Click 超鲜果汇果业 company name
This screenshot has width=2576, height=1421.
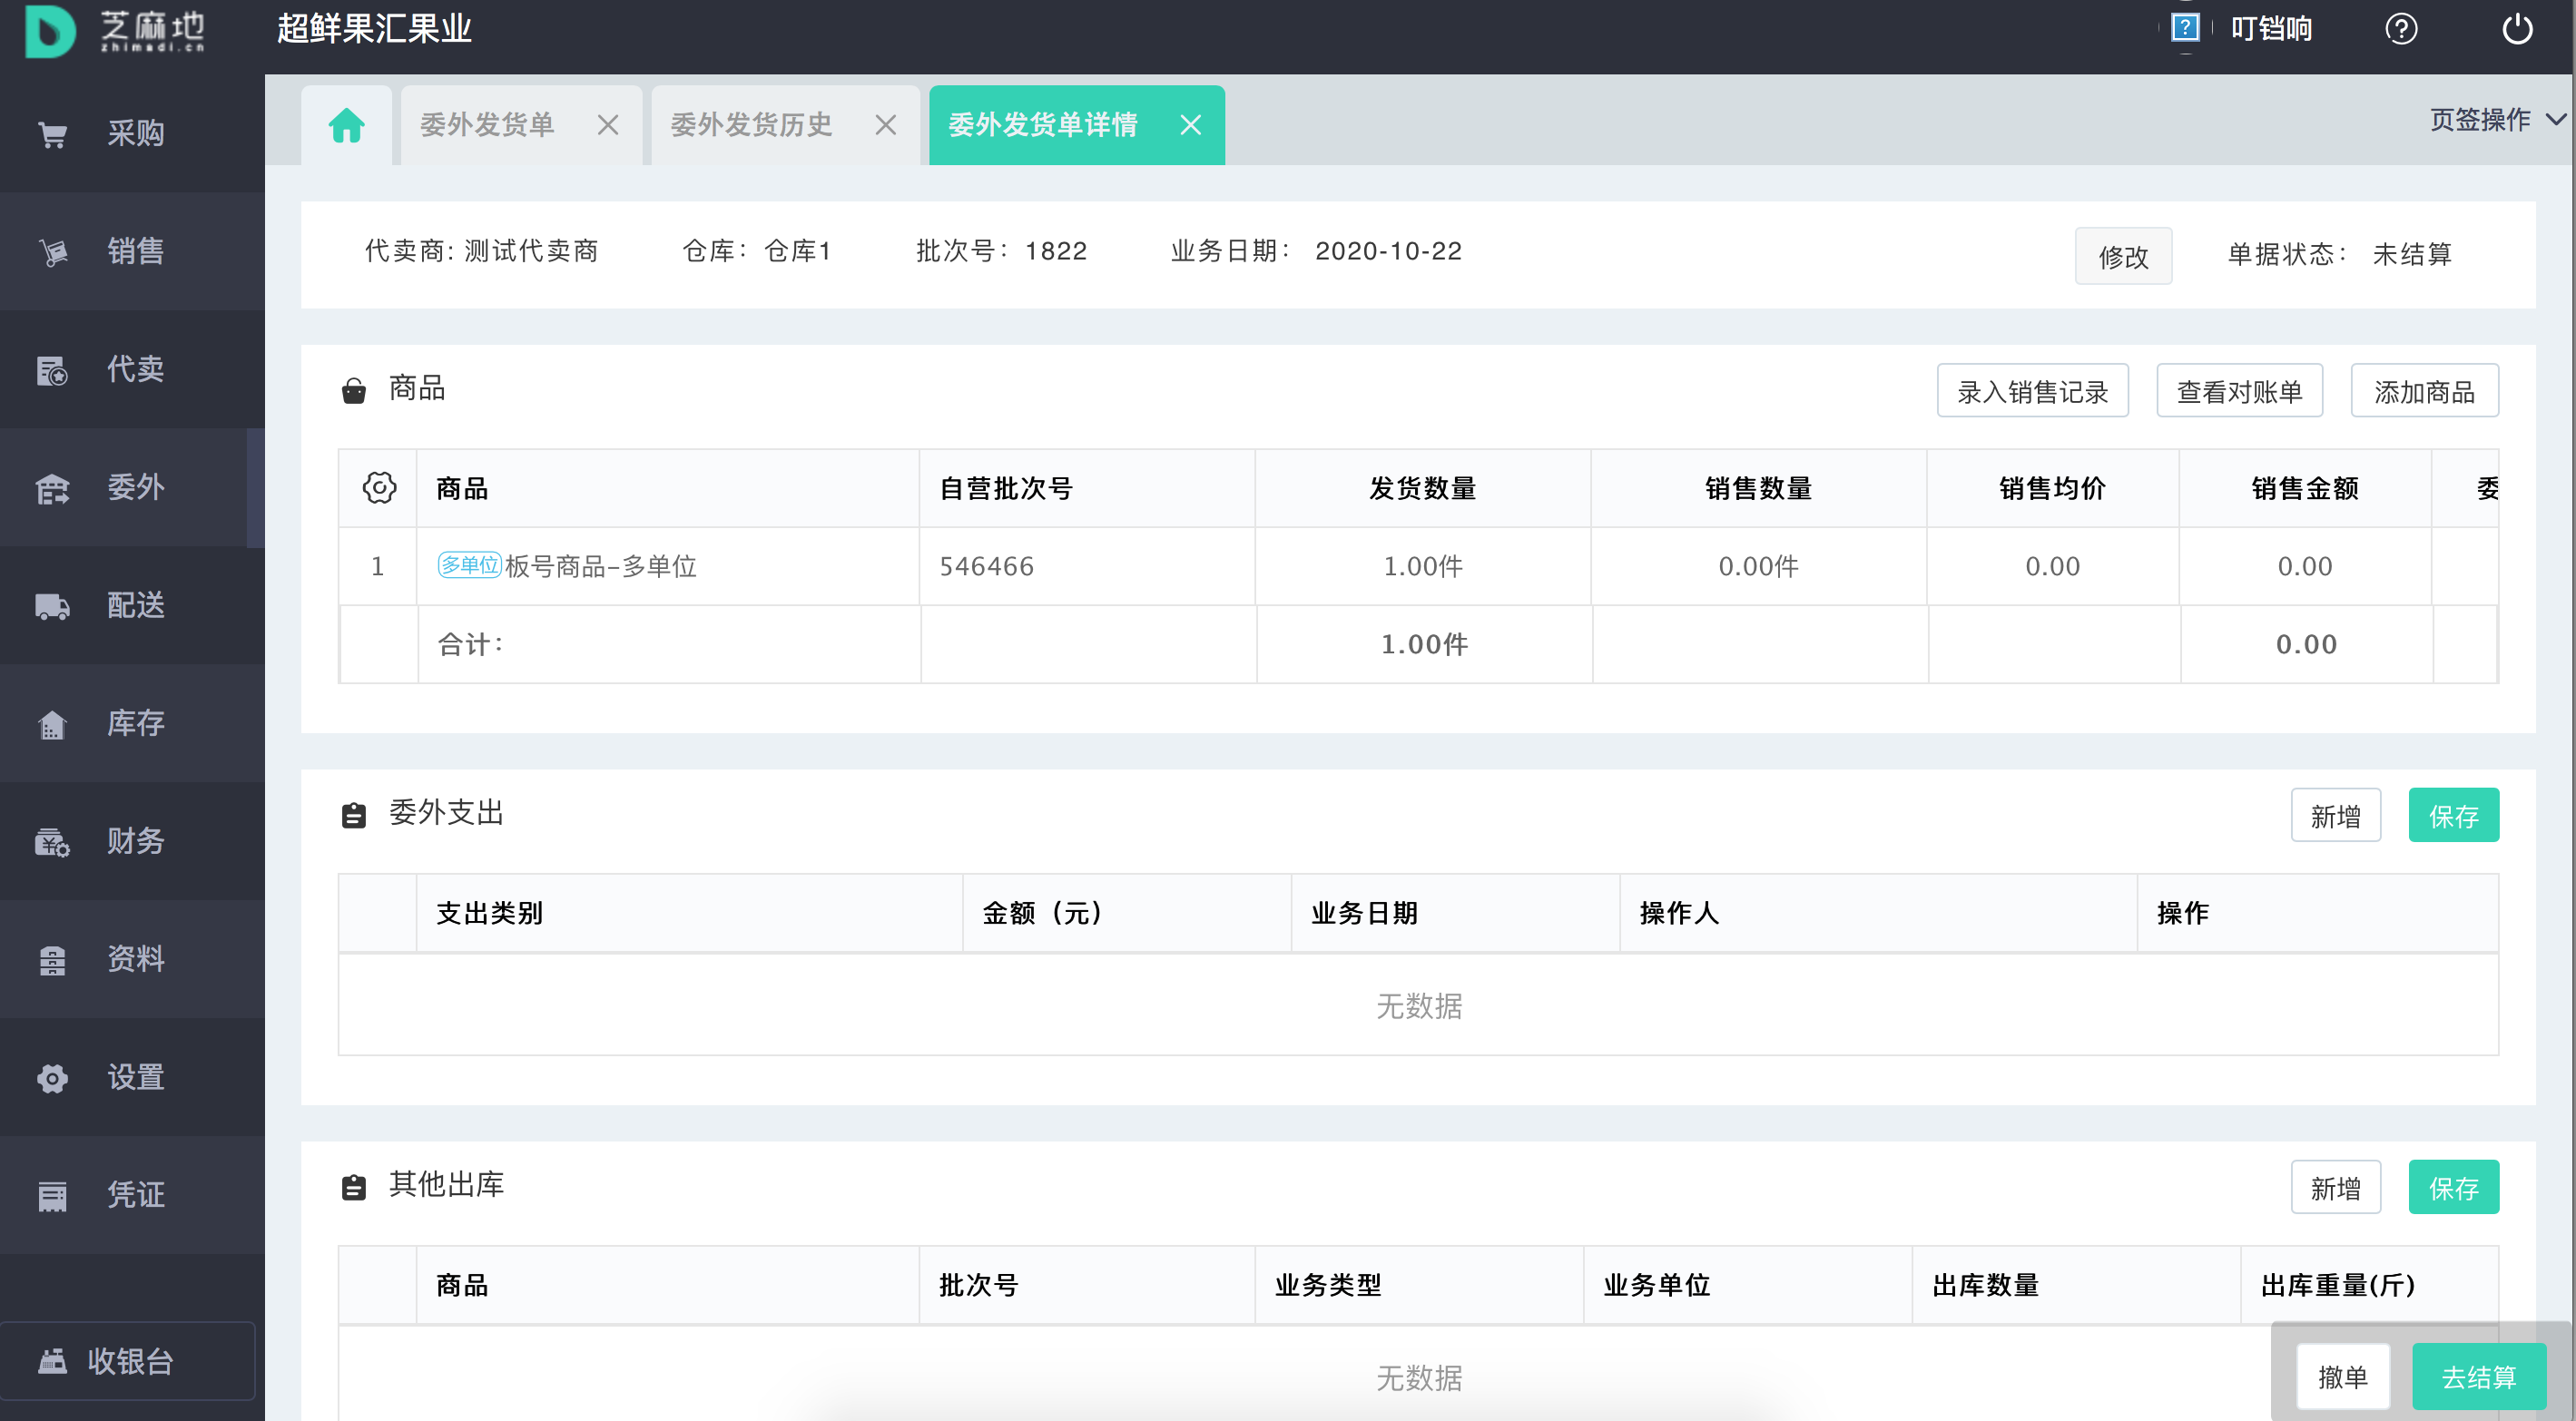(x=374, y=29)
